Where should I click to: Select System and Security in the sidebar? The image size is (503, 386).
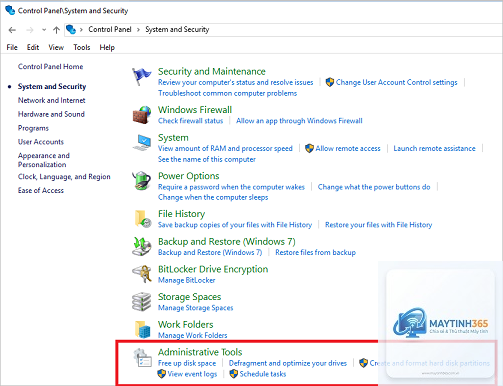point(52,86)
